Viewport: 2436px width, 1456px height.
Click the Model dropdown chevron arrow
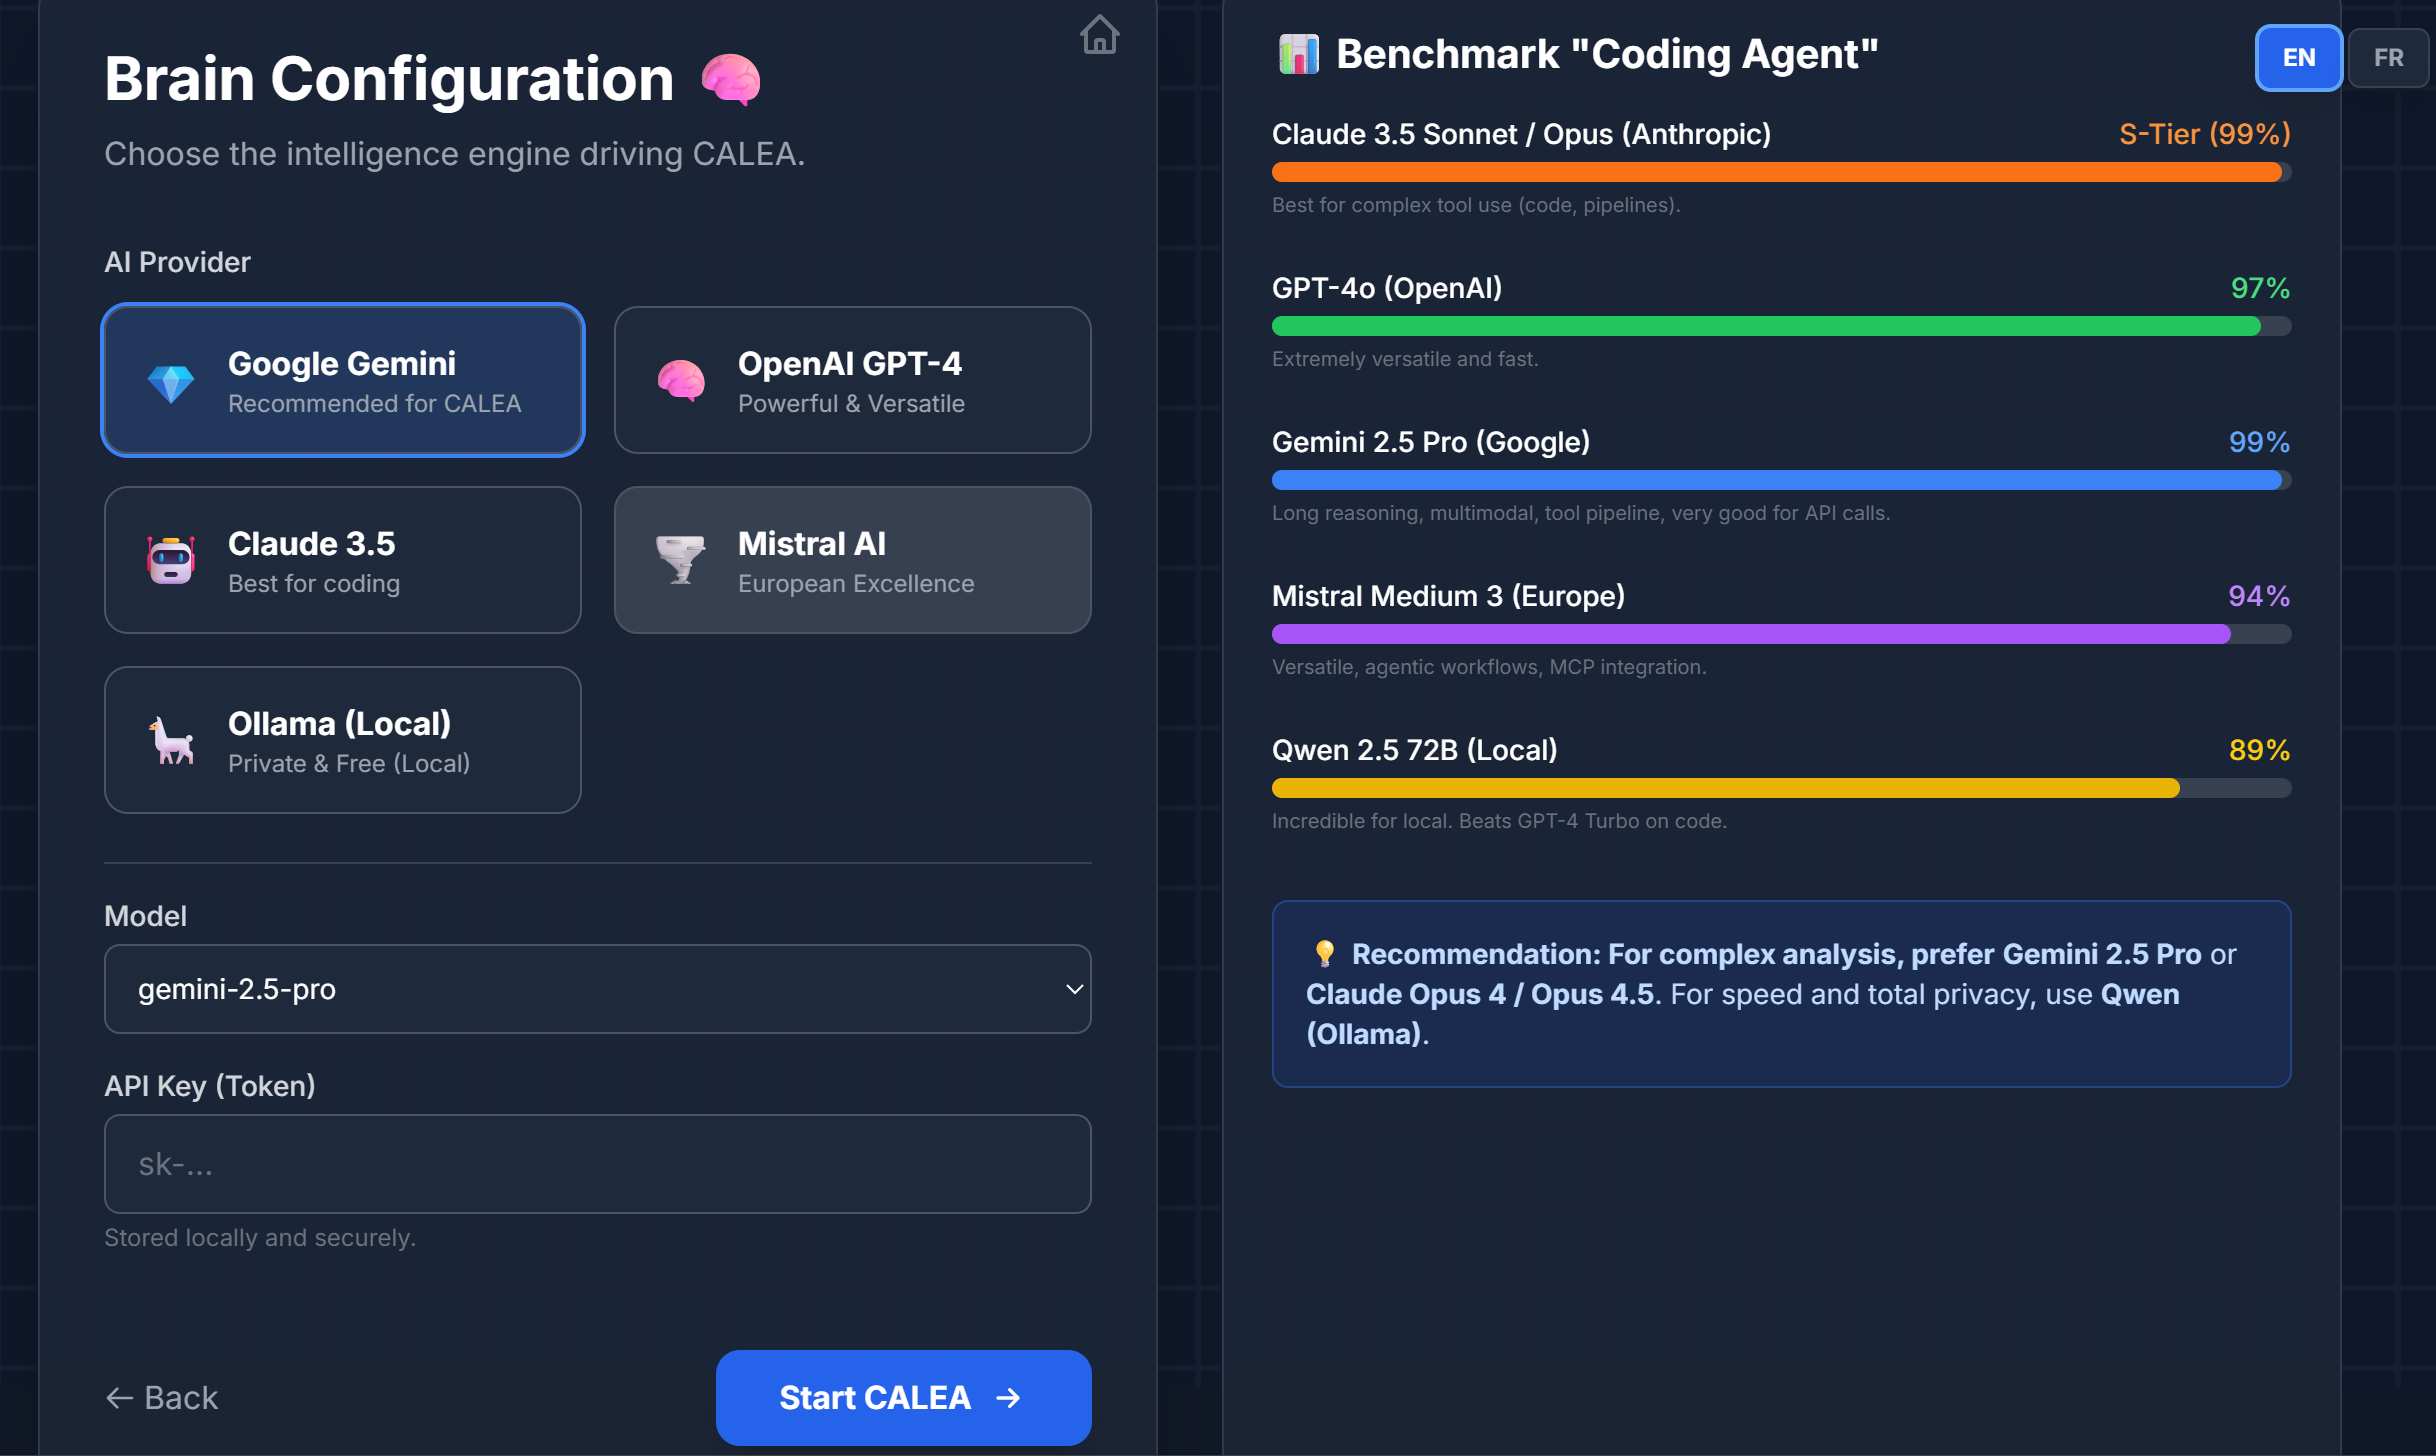point(1074,989)
